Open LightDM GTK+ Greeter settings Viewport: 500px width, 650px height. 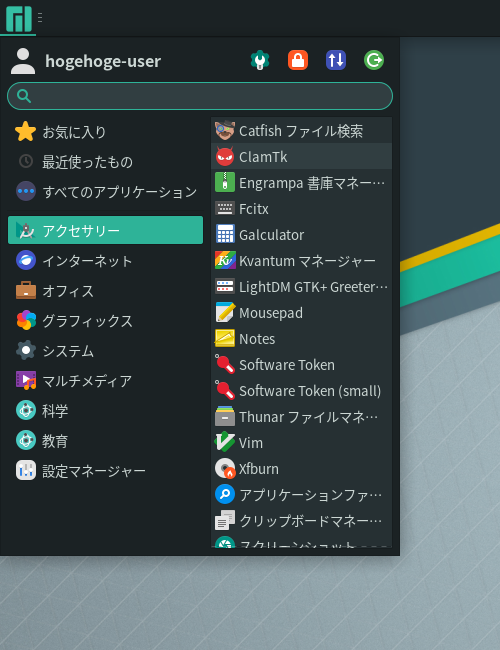tap(301, 287)
